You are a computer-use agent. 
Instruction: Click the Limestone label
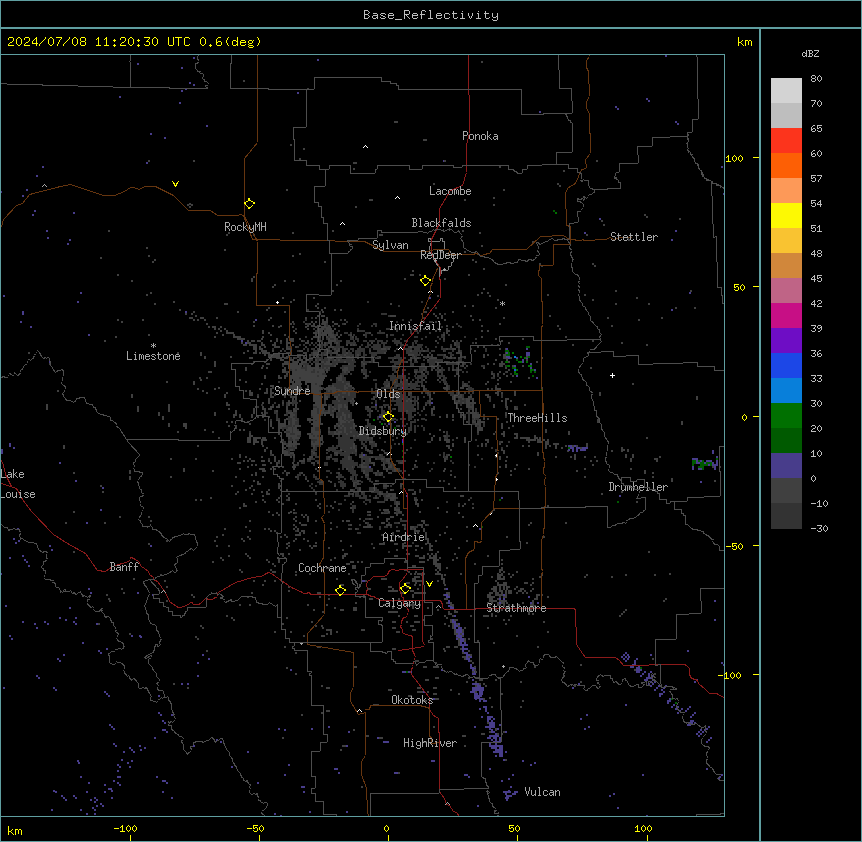(153, 356)
